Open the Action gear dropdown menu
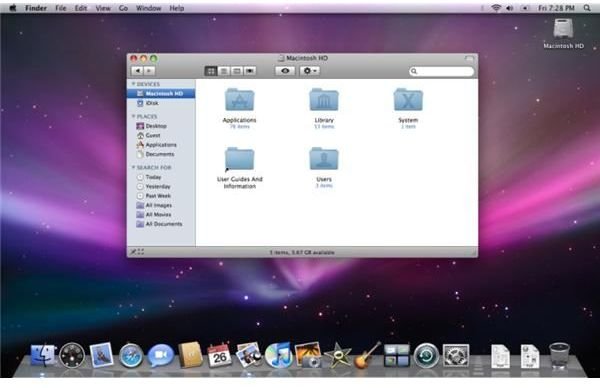This screenshot has height=388, width=600. click(x=310, y=71)
